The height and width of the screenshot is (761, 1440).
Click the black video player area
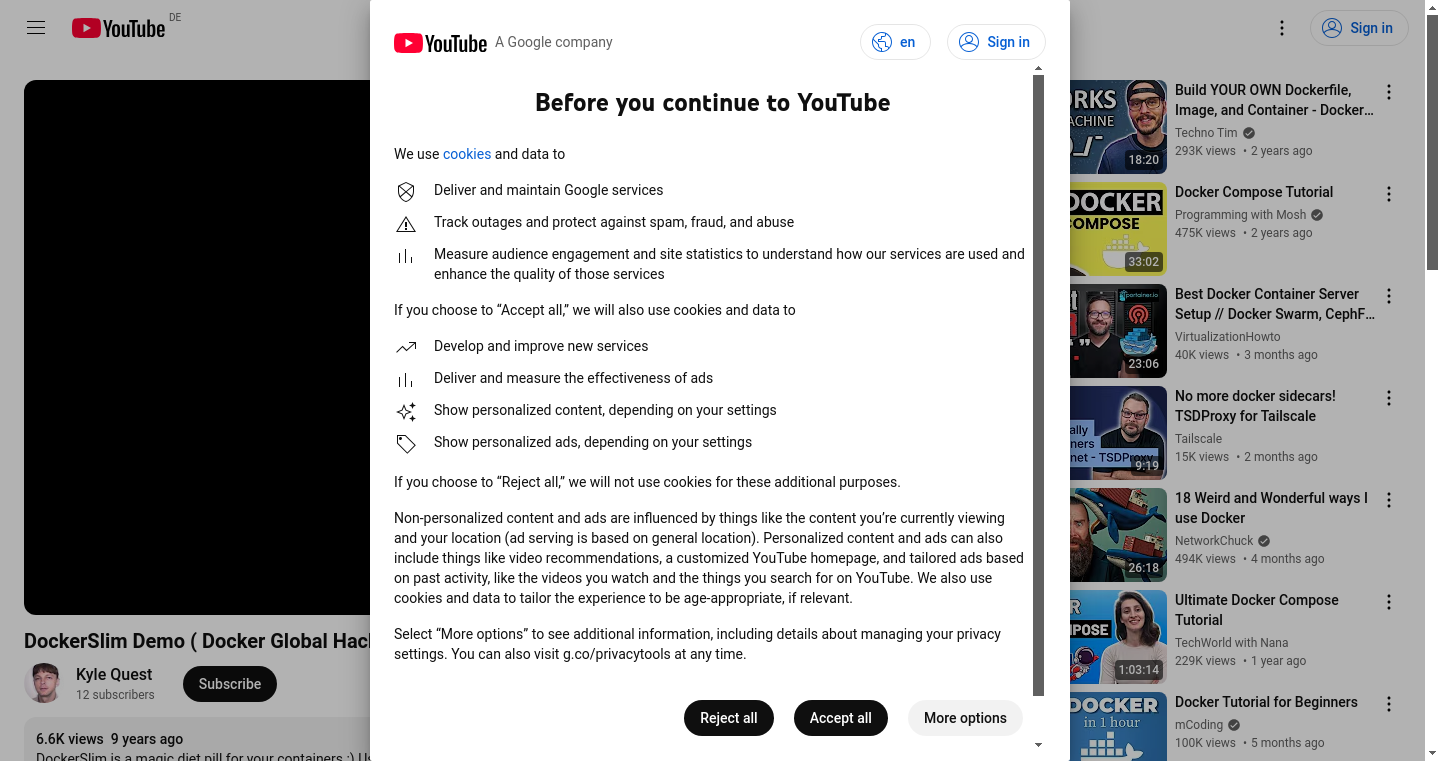(197, 347)
